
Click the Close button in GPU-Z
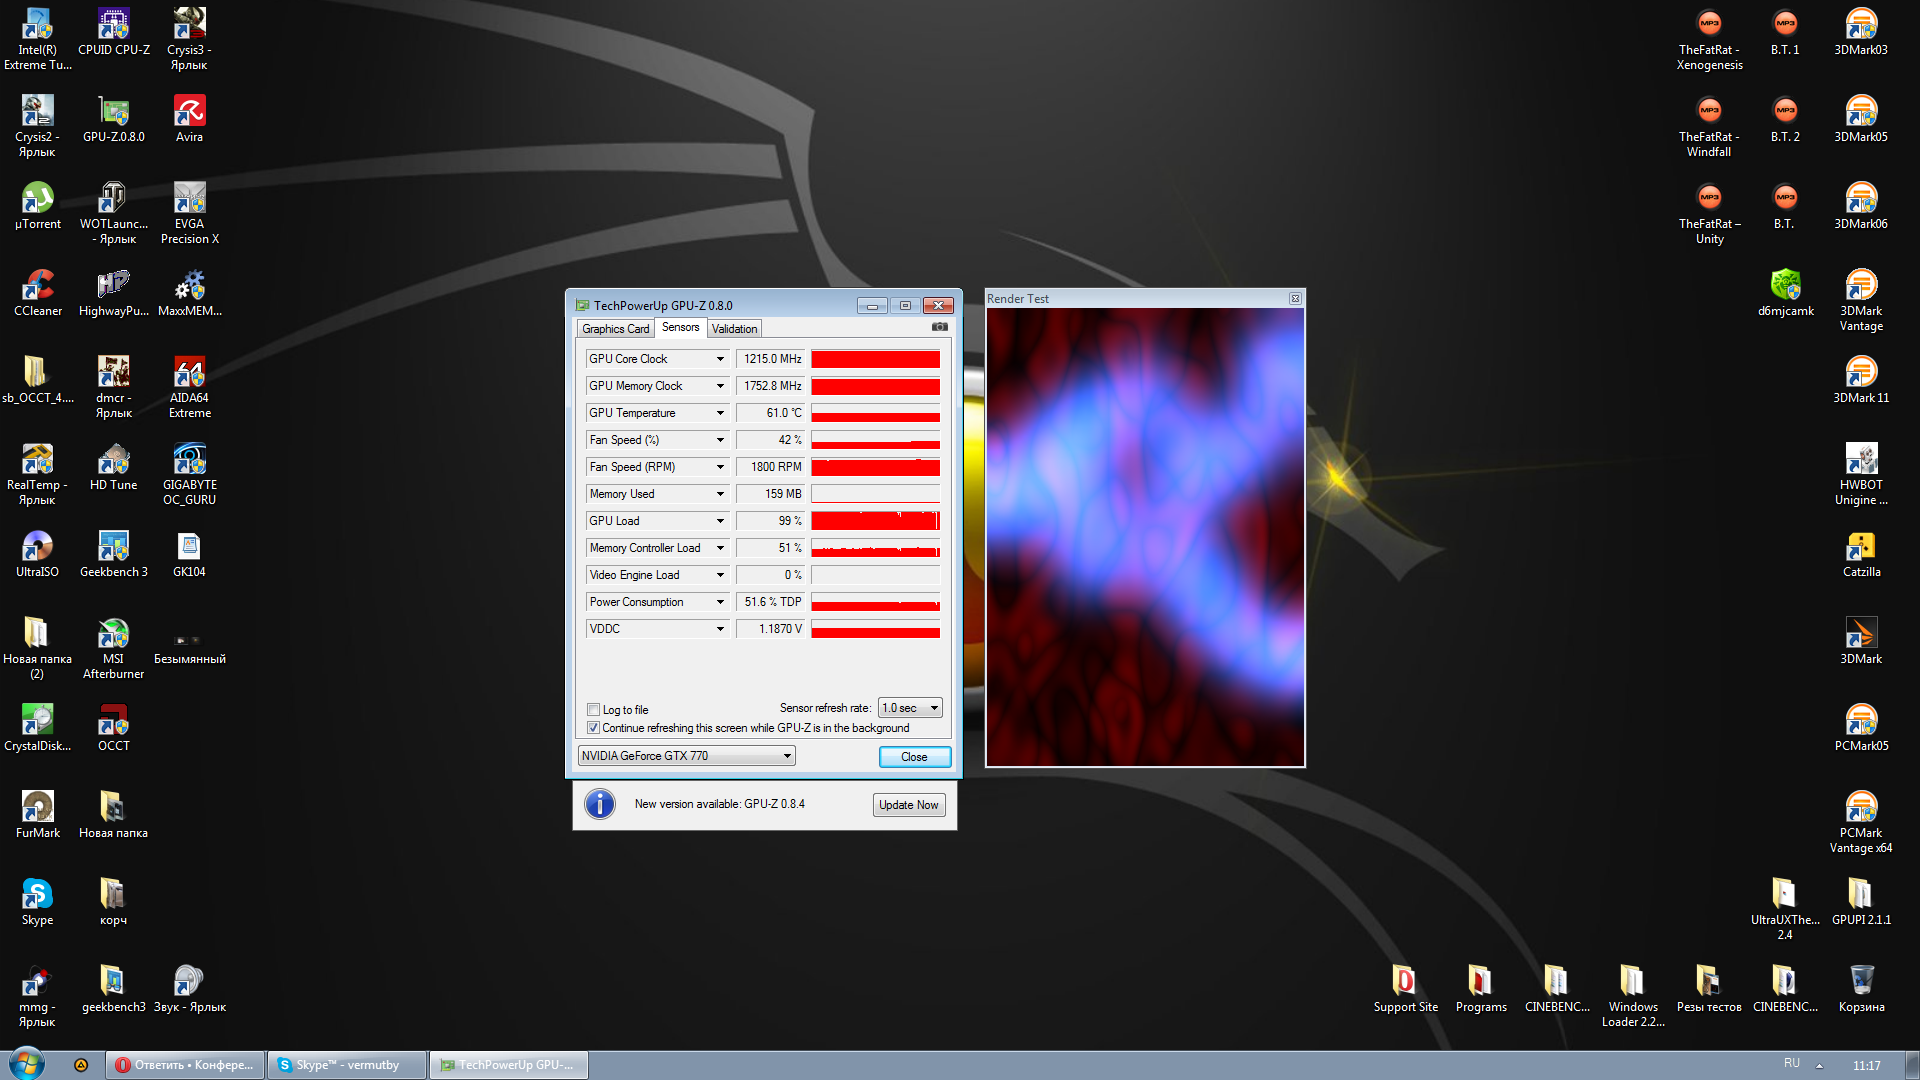point(914,757)
